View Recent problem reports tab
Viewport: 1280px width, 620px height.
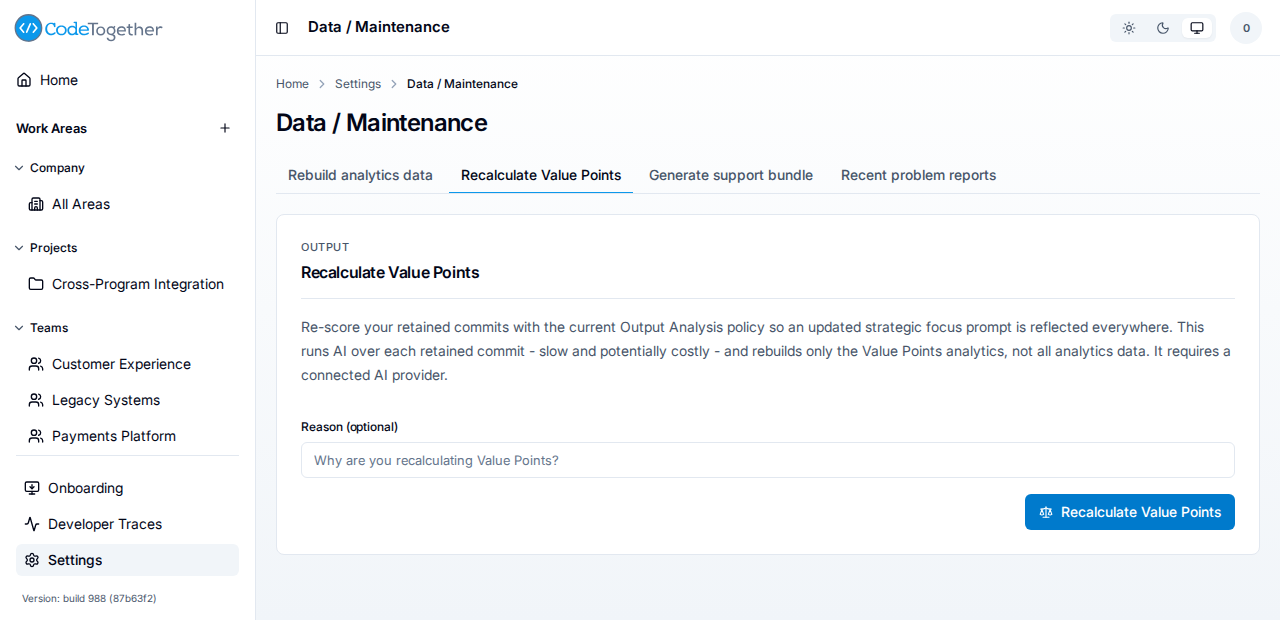click(918, 175)
